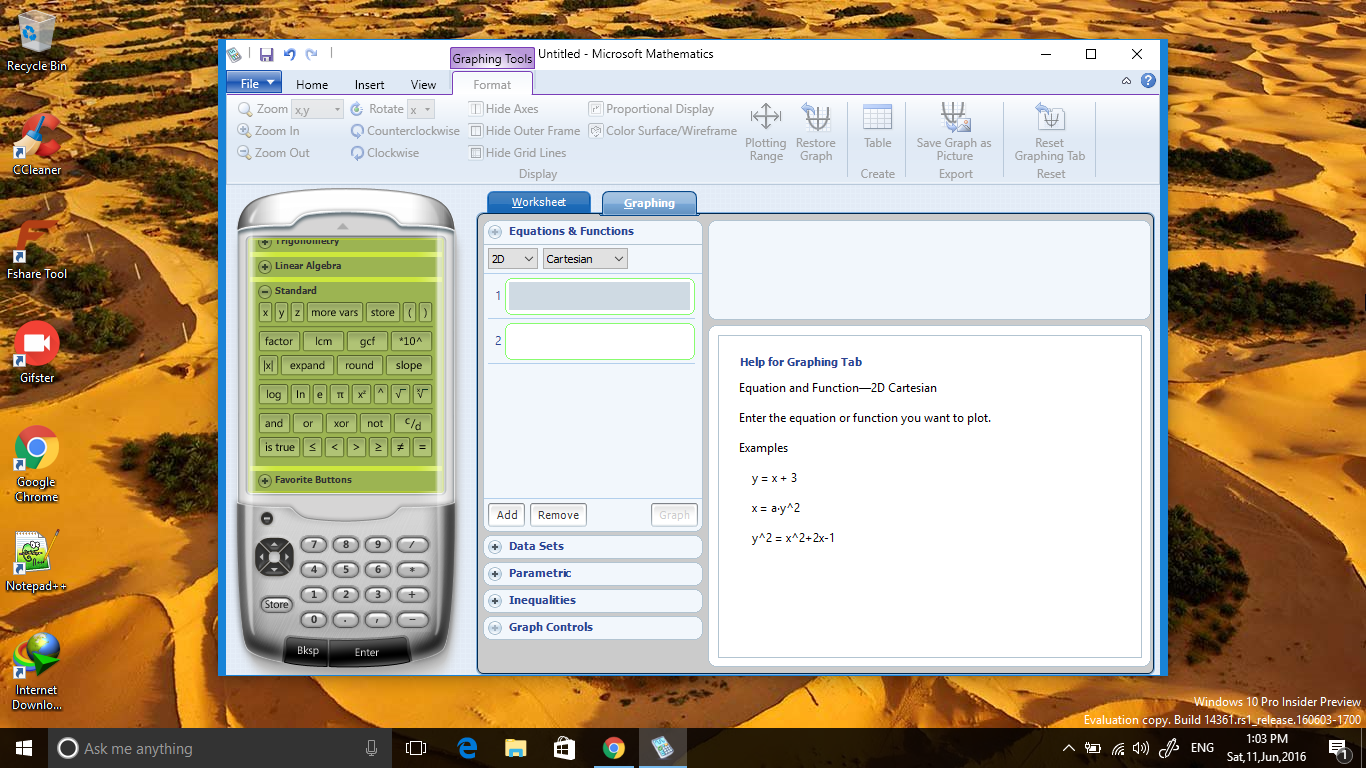Open the Rotate axis x dropdown
Viewport: 1366px width, 768px height.
coord(421,109)
